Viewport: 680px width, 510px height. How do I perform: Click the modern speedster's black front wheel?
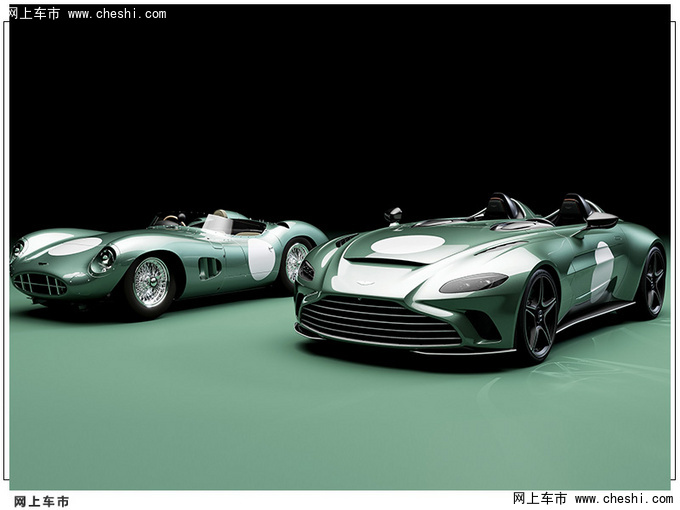(x=538, y=315)
